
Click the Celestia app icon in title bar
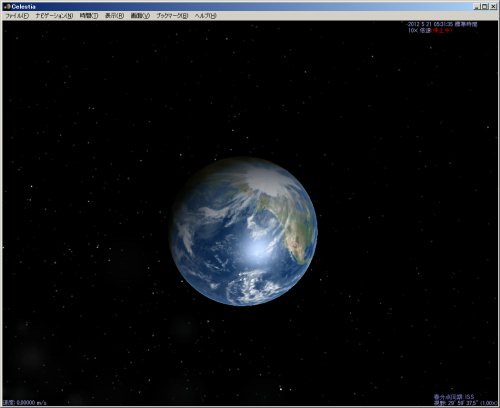(7, 7)
